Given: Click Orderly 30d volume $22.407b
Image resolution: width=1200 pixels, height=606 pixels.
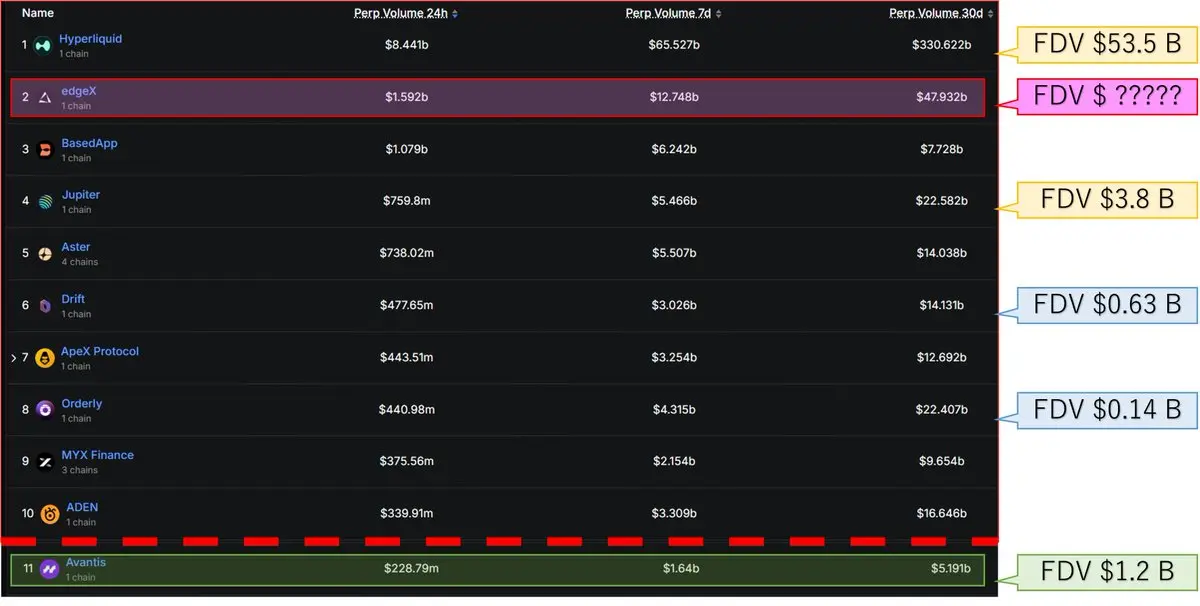Looking at the screenshot, I should click(x=942, y=410).
